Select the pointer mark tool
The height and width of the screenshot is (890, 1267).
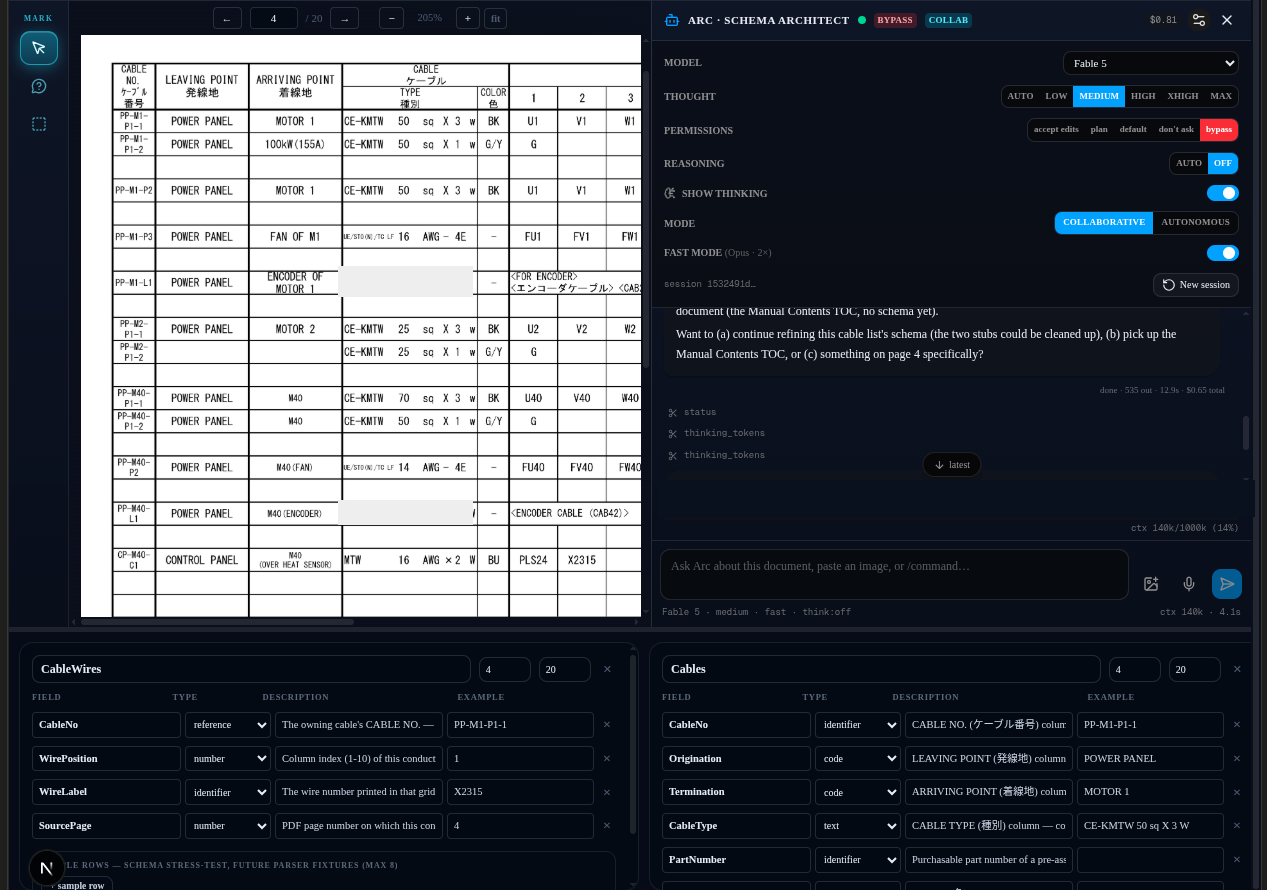39,48
